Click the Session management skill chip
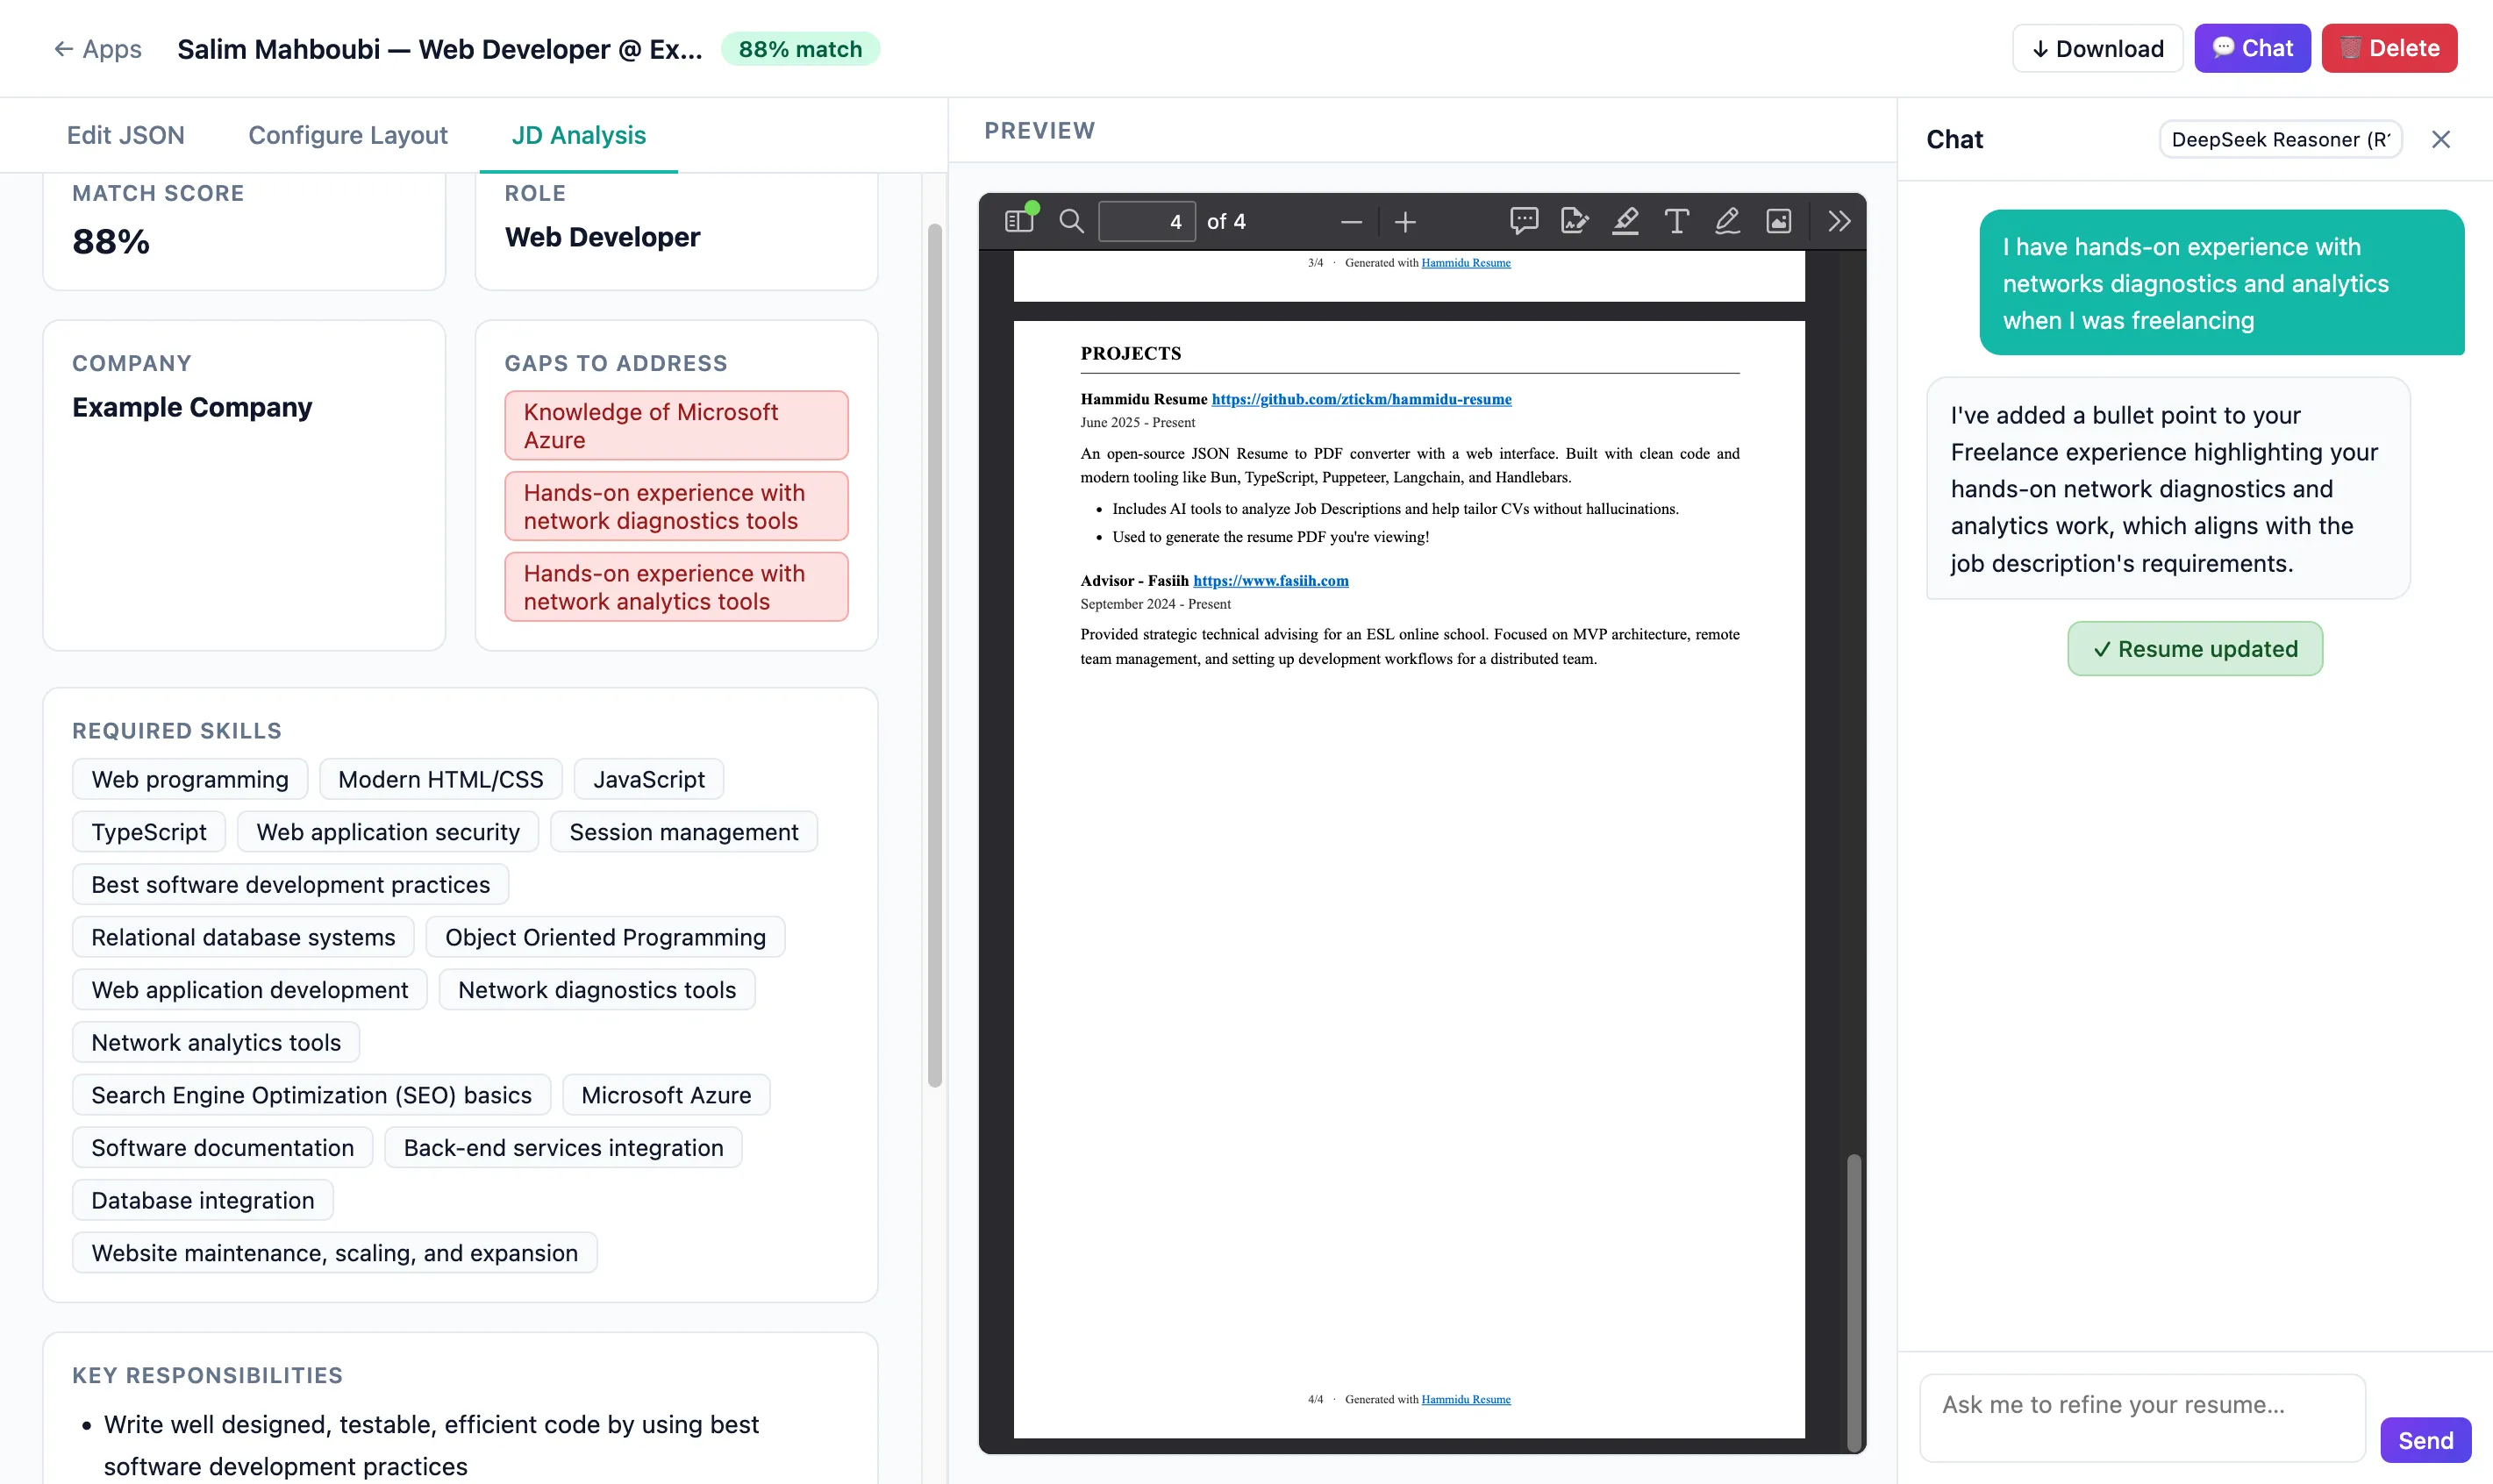The width and height of the screenshot is (2493, 1484). click(x=684, y=832)
